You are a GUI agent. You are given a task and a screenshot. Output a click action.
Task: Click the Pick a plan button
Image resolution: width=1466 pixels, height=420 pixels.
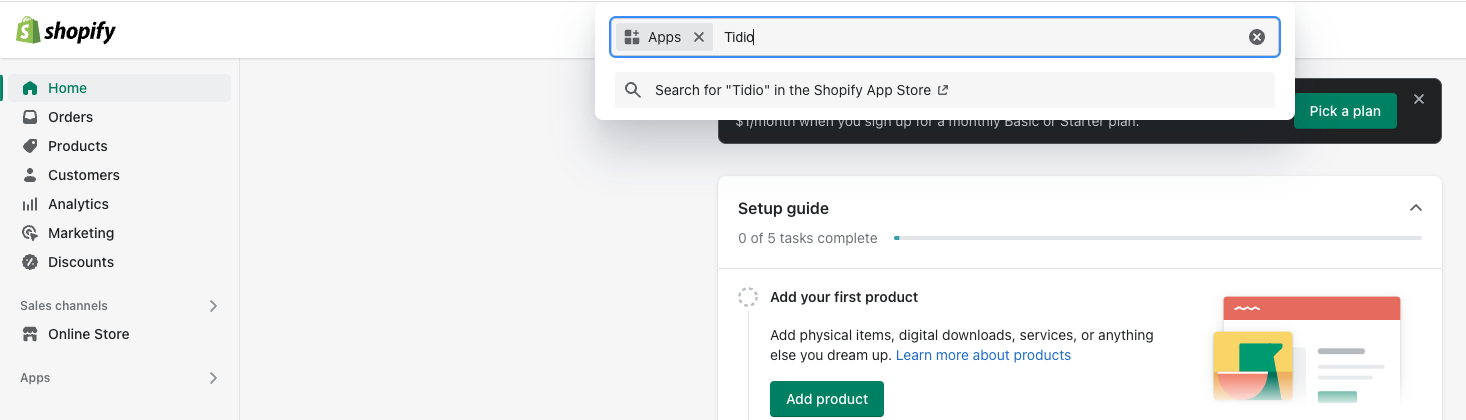(x=1345, y=111)
